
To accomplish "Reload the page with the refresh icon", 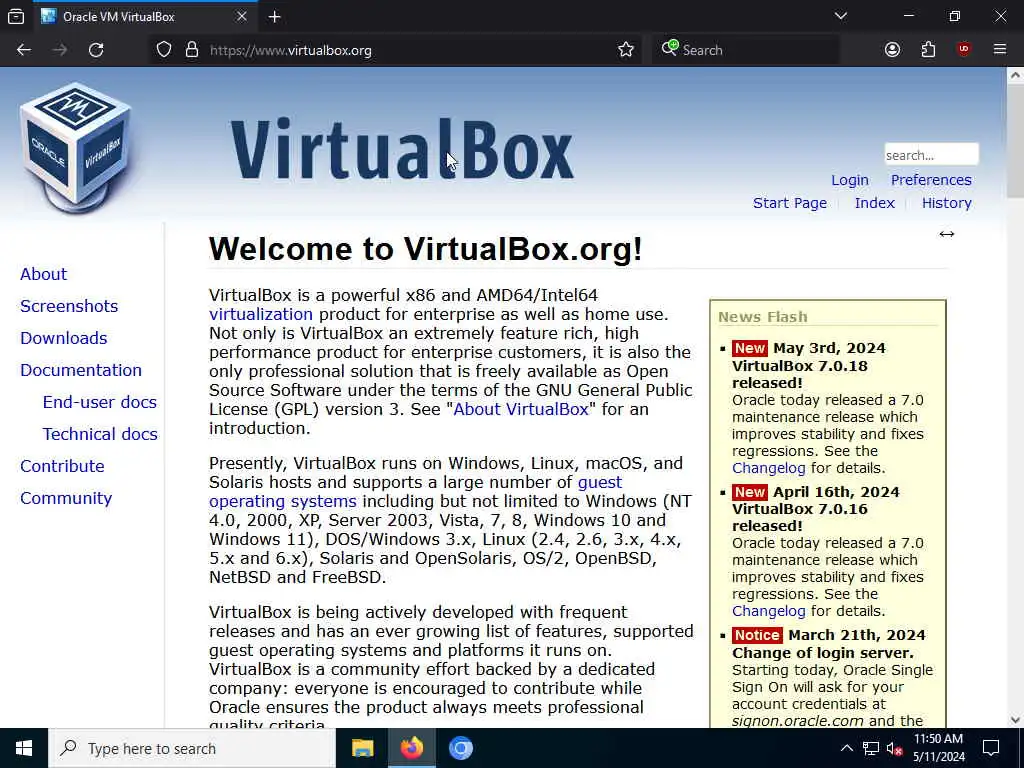I will coord(97,50).
